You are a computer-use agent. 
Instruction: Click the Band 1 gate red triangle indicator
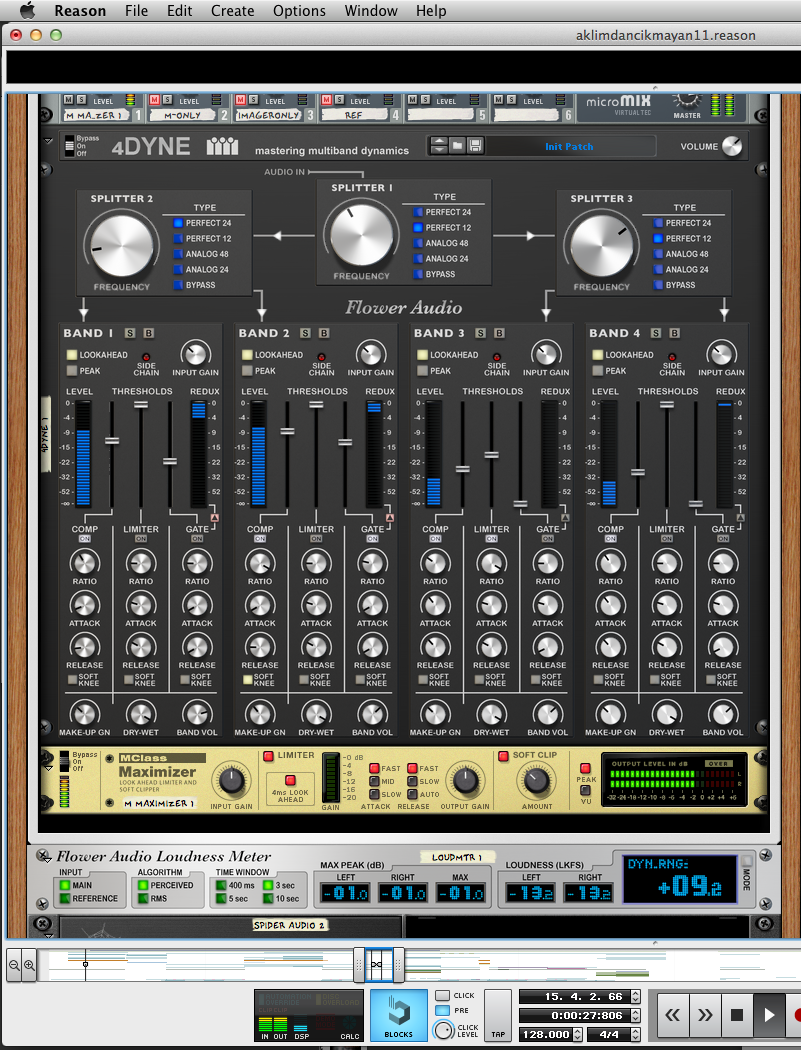click(214, 518)
